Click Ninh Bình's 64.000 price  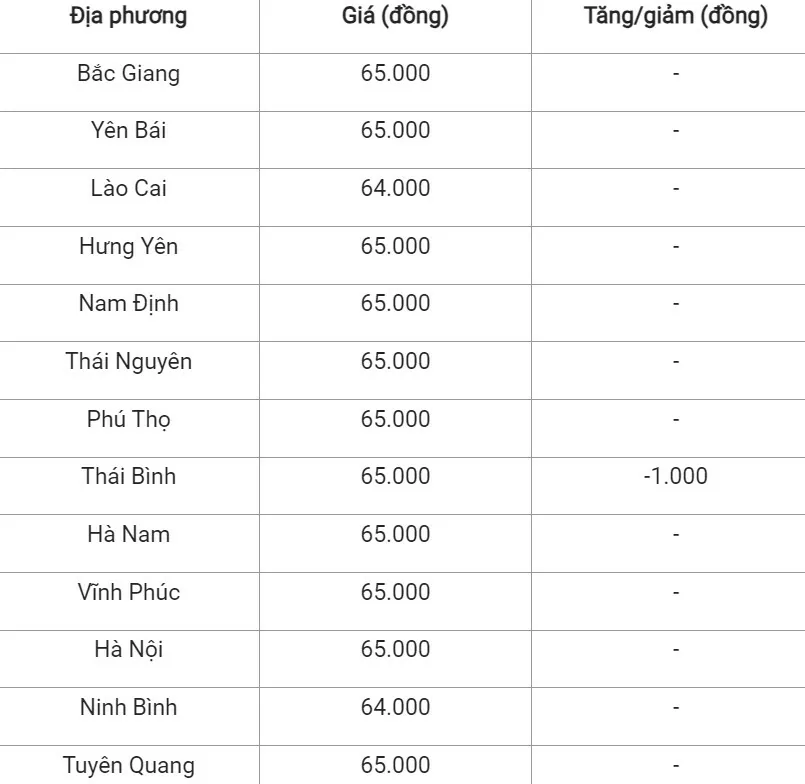tap(395, 708)
